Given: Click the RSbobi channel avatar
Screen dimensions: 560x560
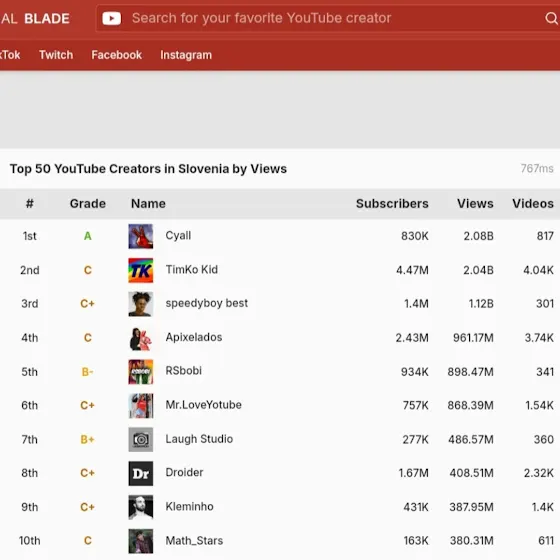Looking at the screenshot, I should (141, 372).
